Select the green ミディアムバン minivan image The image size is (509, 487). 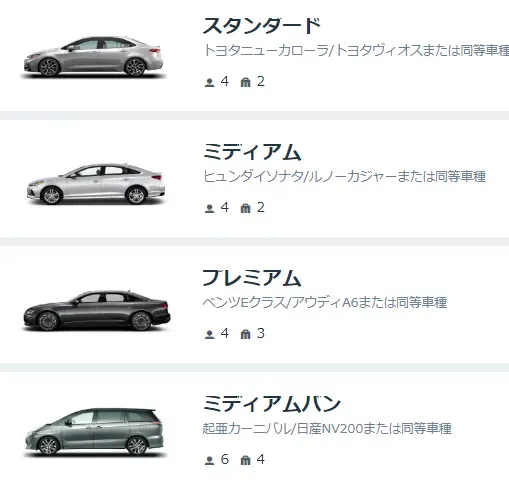95,432
